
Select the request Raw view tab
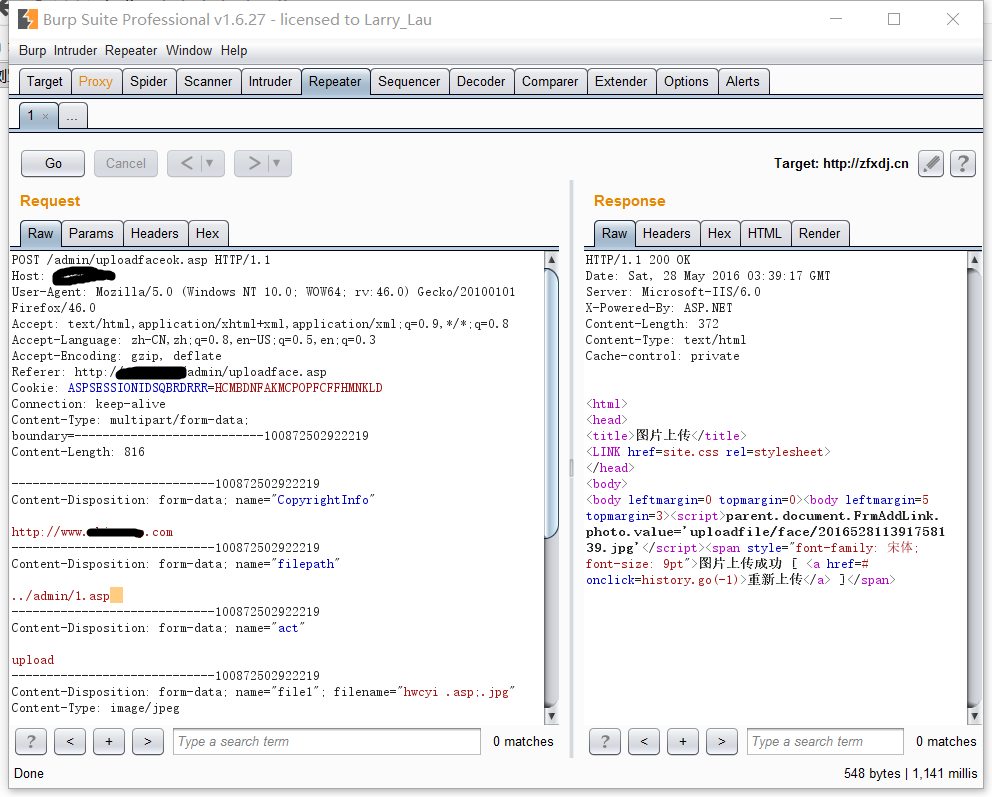[40, 233]
